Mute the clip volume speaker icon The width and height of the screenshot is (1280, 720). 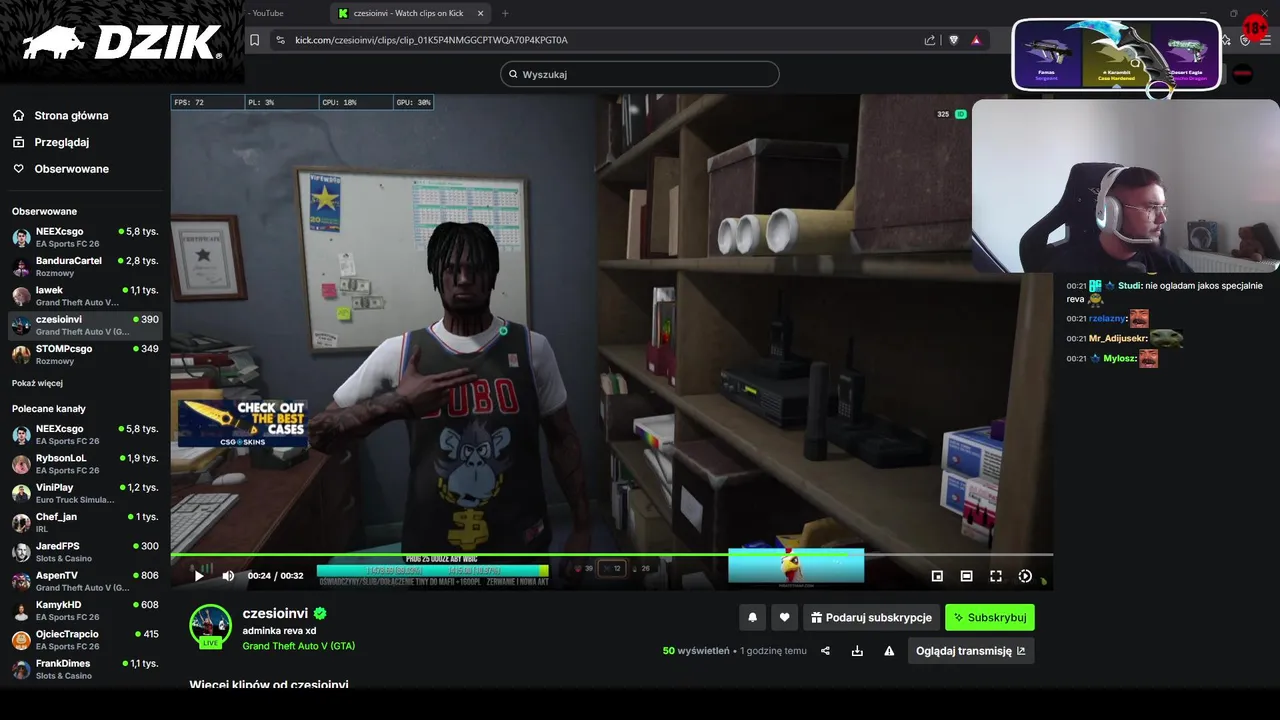tap(228, 576)
